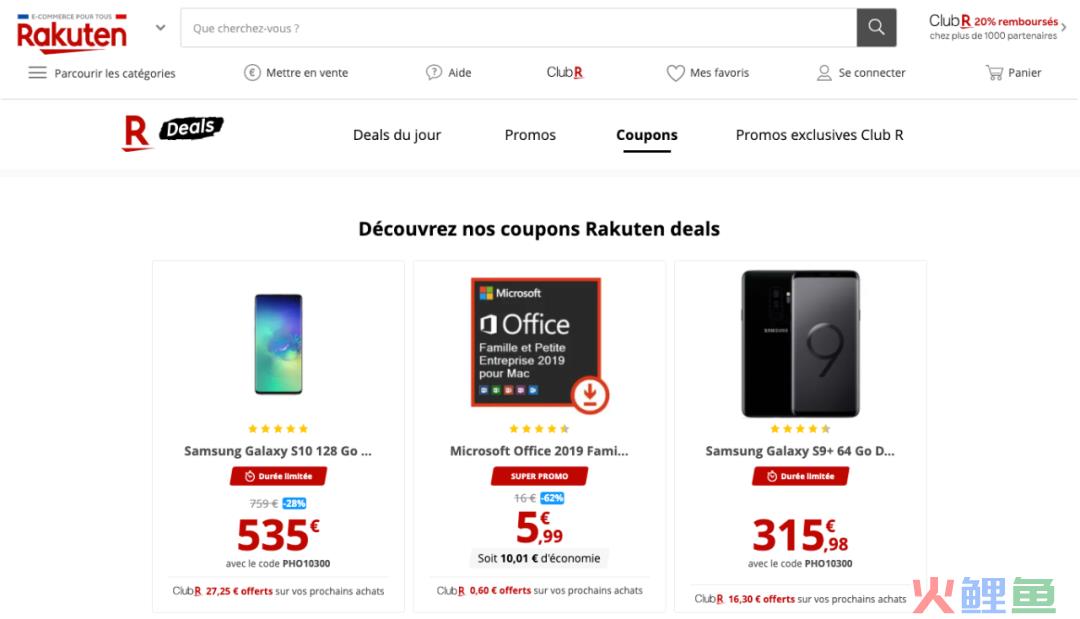Click the R Deals logo

coord(172,132)
